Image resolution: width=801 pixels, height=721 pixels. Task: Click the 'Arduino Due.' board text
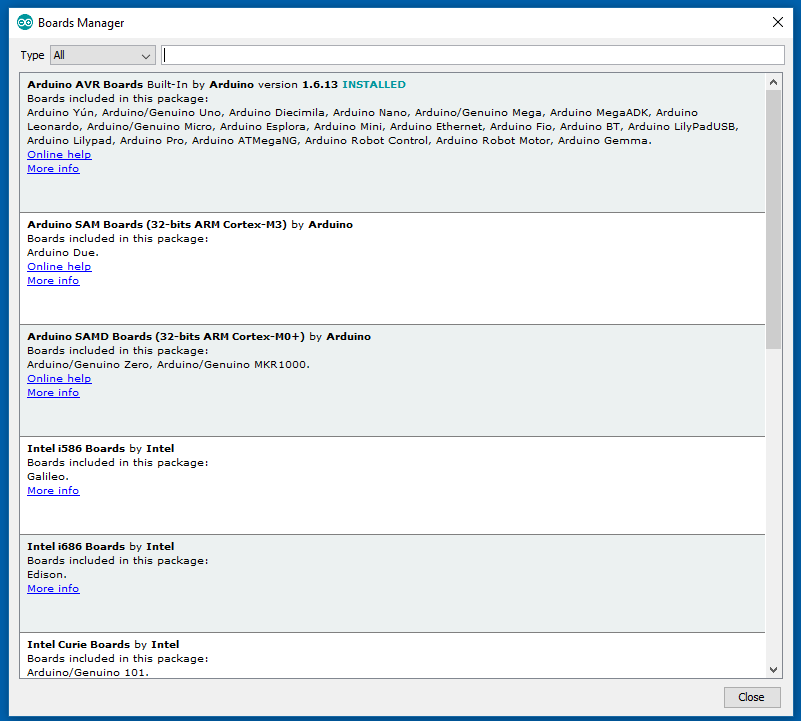point(63,252)
